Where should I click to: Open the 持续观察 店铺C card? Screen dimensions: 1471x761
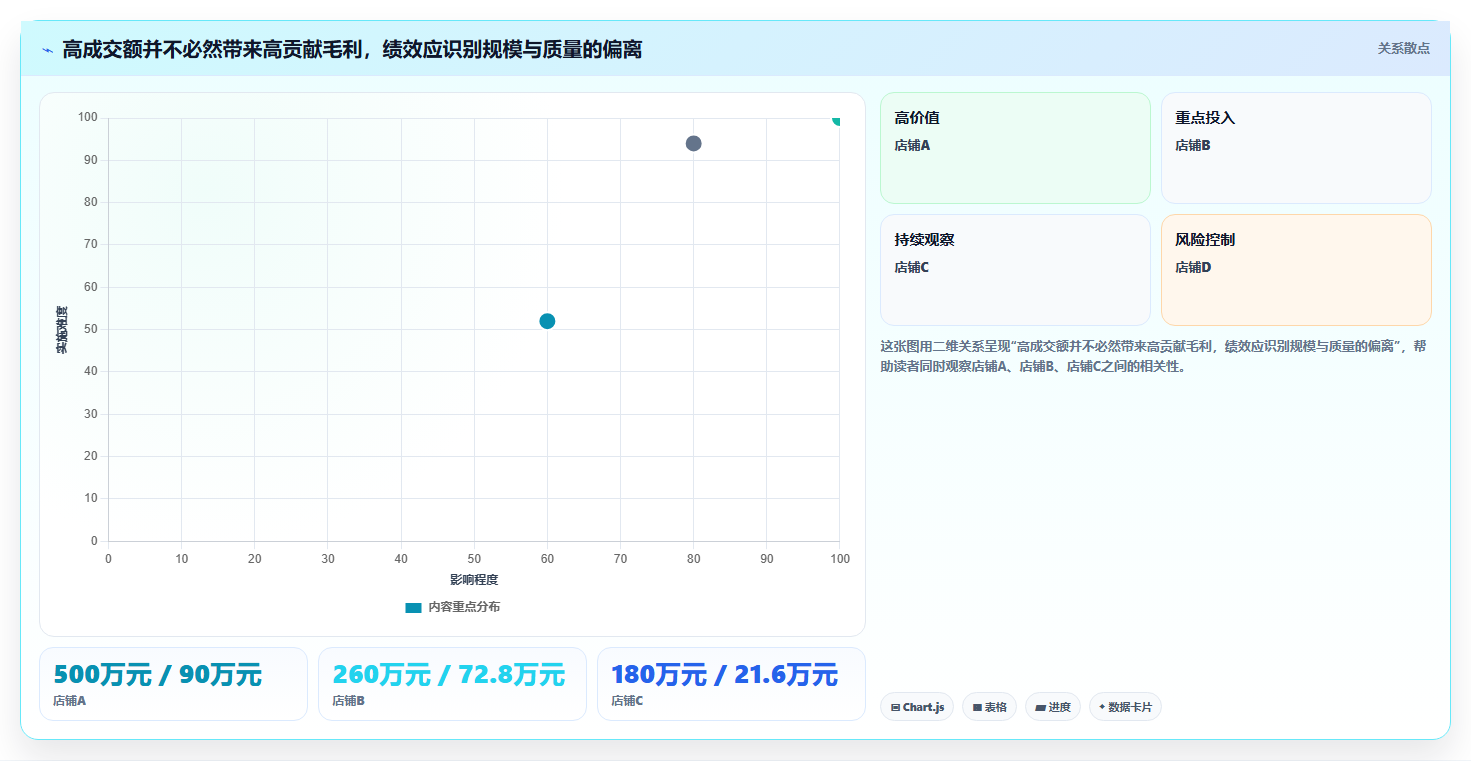point(1015,270)
